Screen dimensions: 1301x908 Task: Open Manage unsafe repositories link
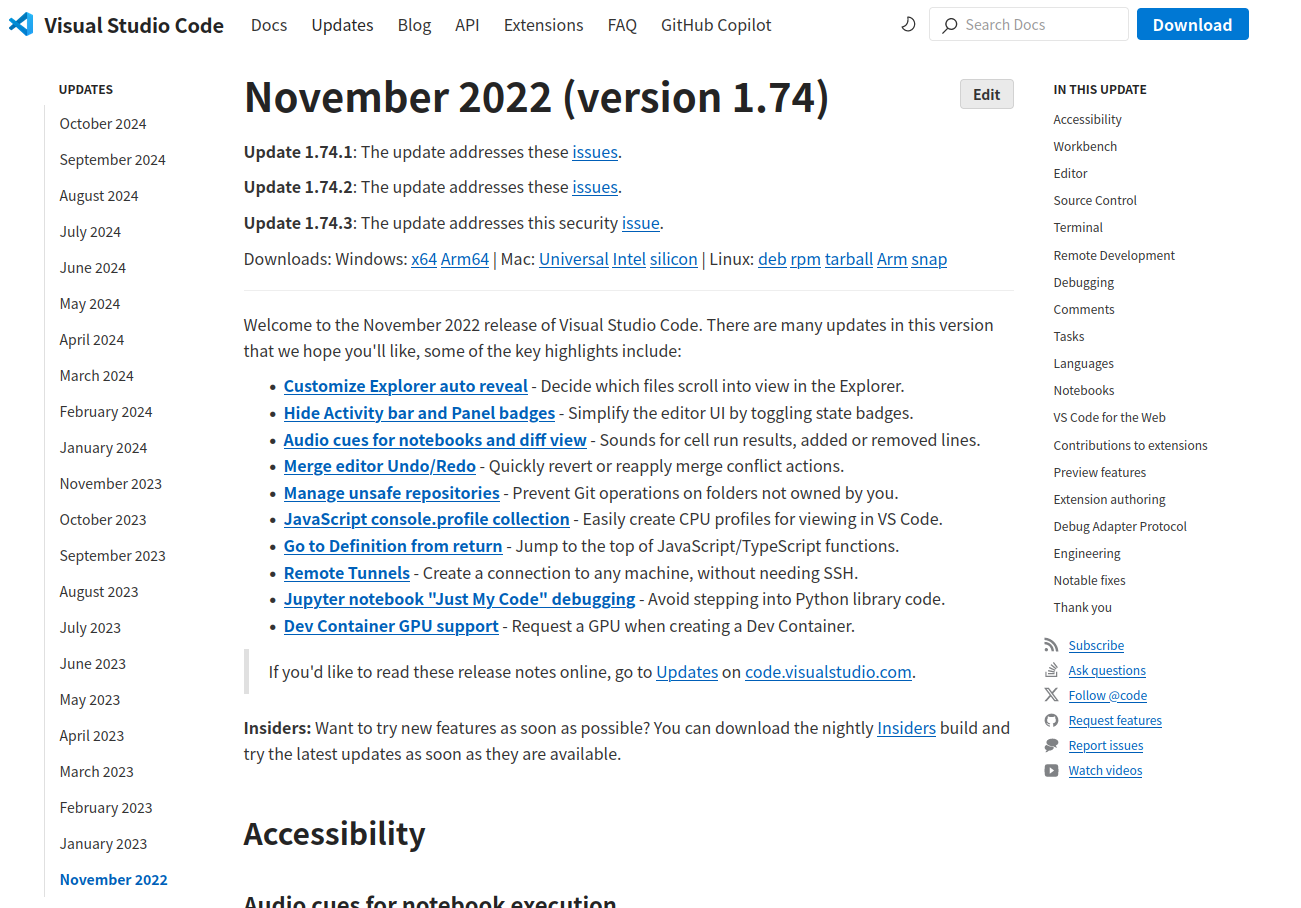pos(392,493)
